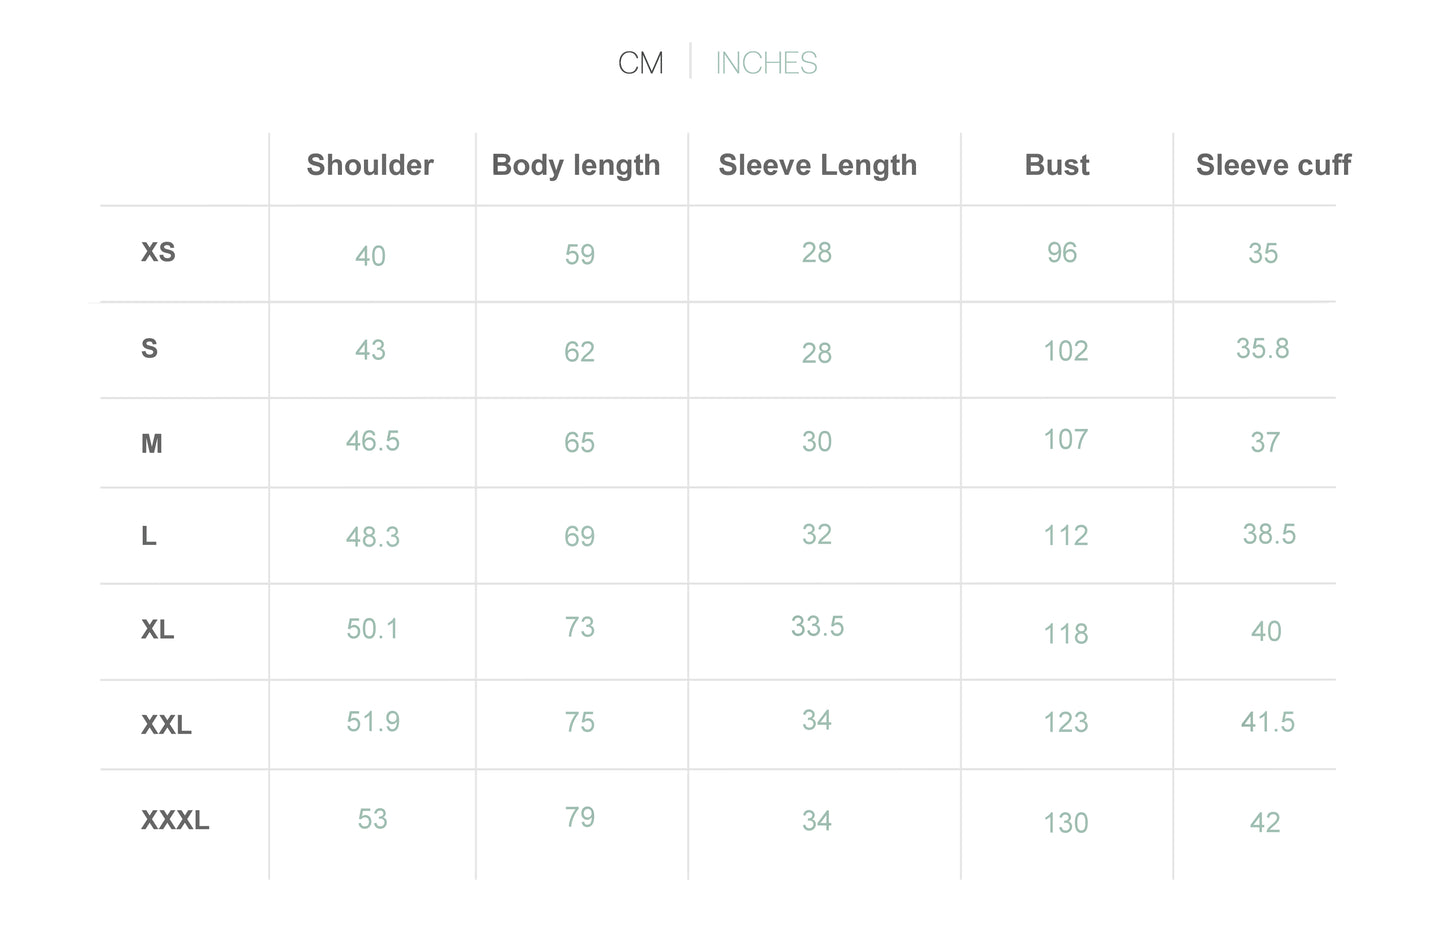The image size is (1445, 947).
Task: Select the L body length value 69
Action: [x=580, y=536]
